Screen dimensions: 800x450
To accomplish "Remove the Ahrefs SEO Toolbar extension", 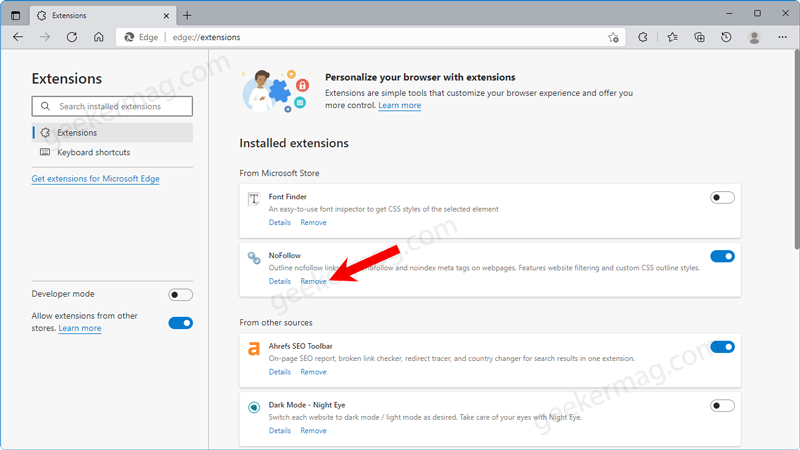I will click(313, 372).
